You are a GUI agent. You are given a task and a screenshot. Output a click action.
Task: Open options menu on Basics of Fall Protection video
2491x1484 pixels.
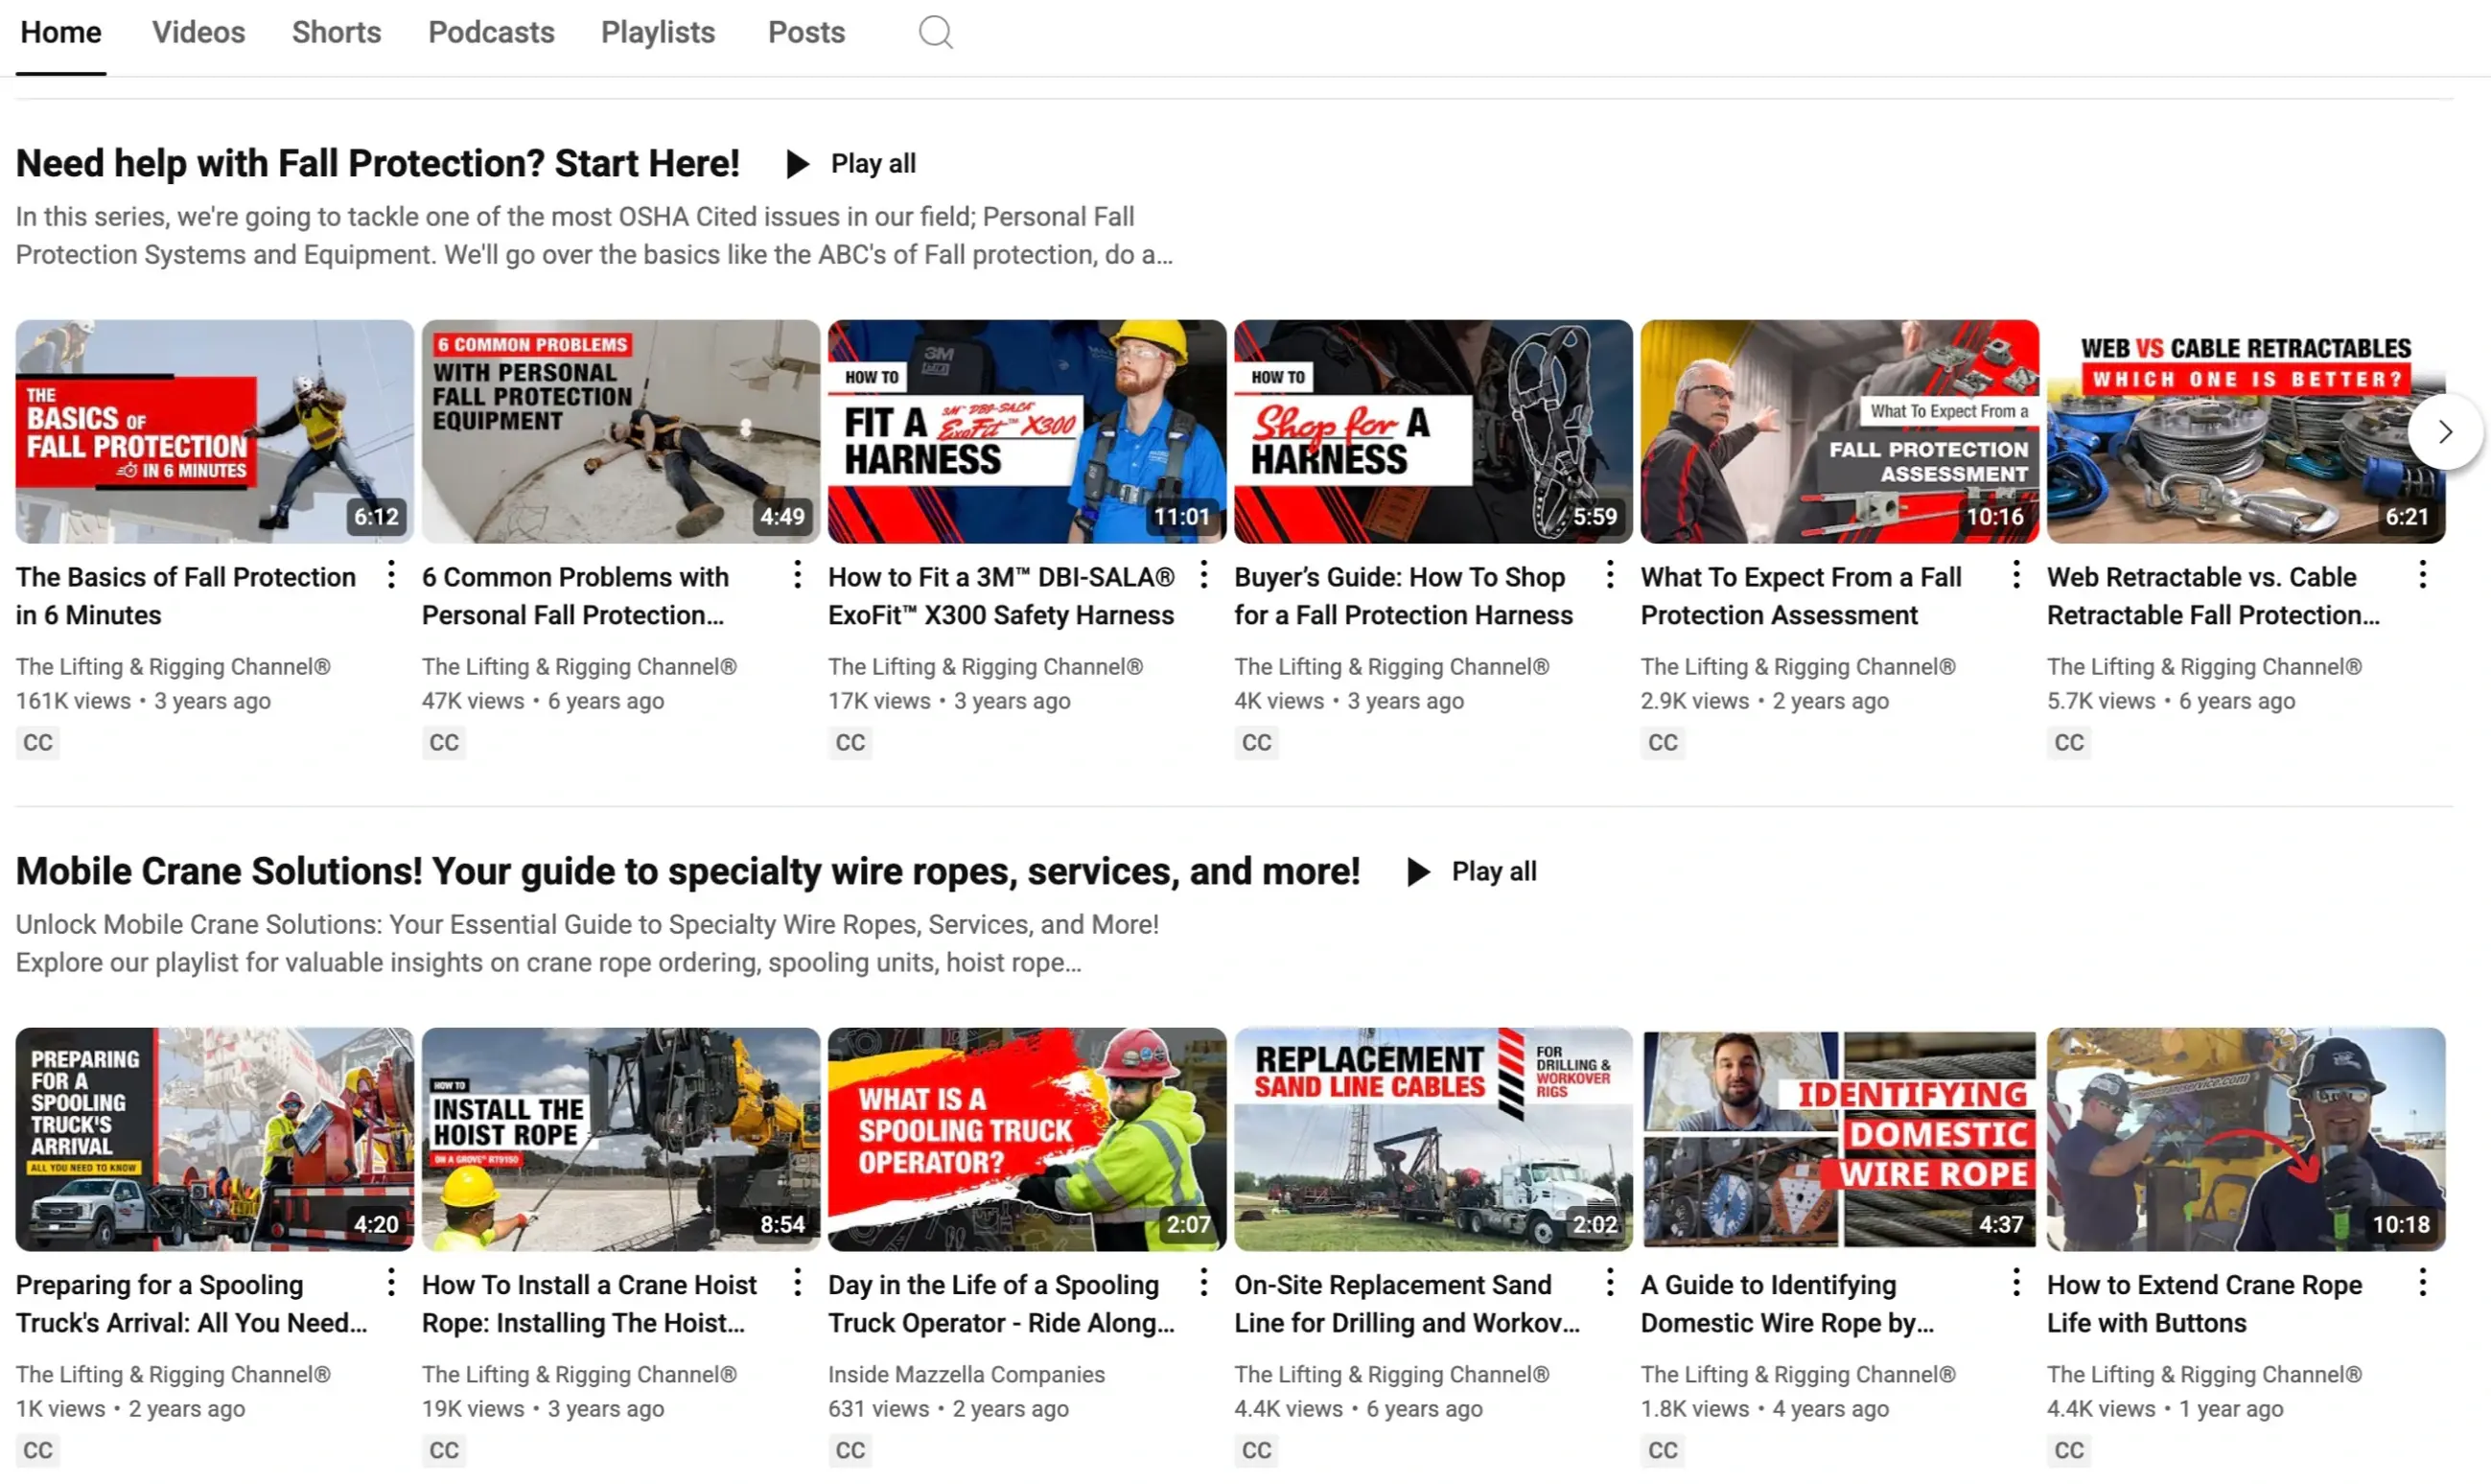tap(390, 575)
